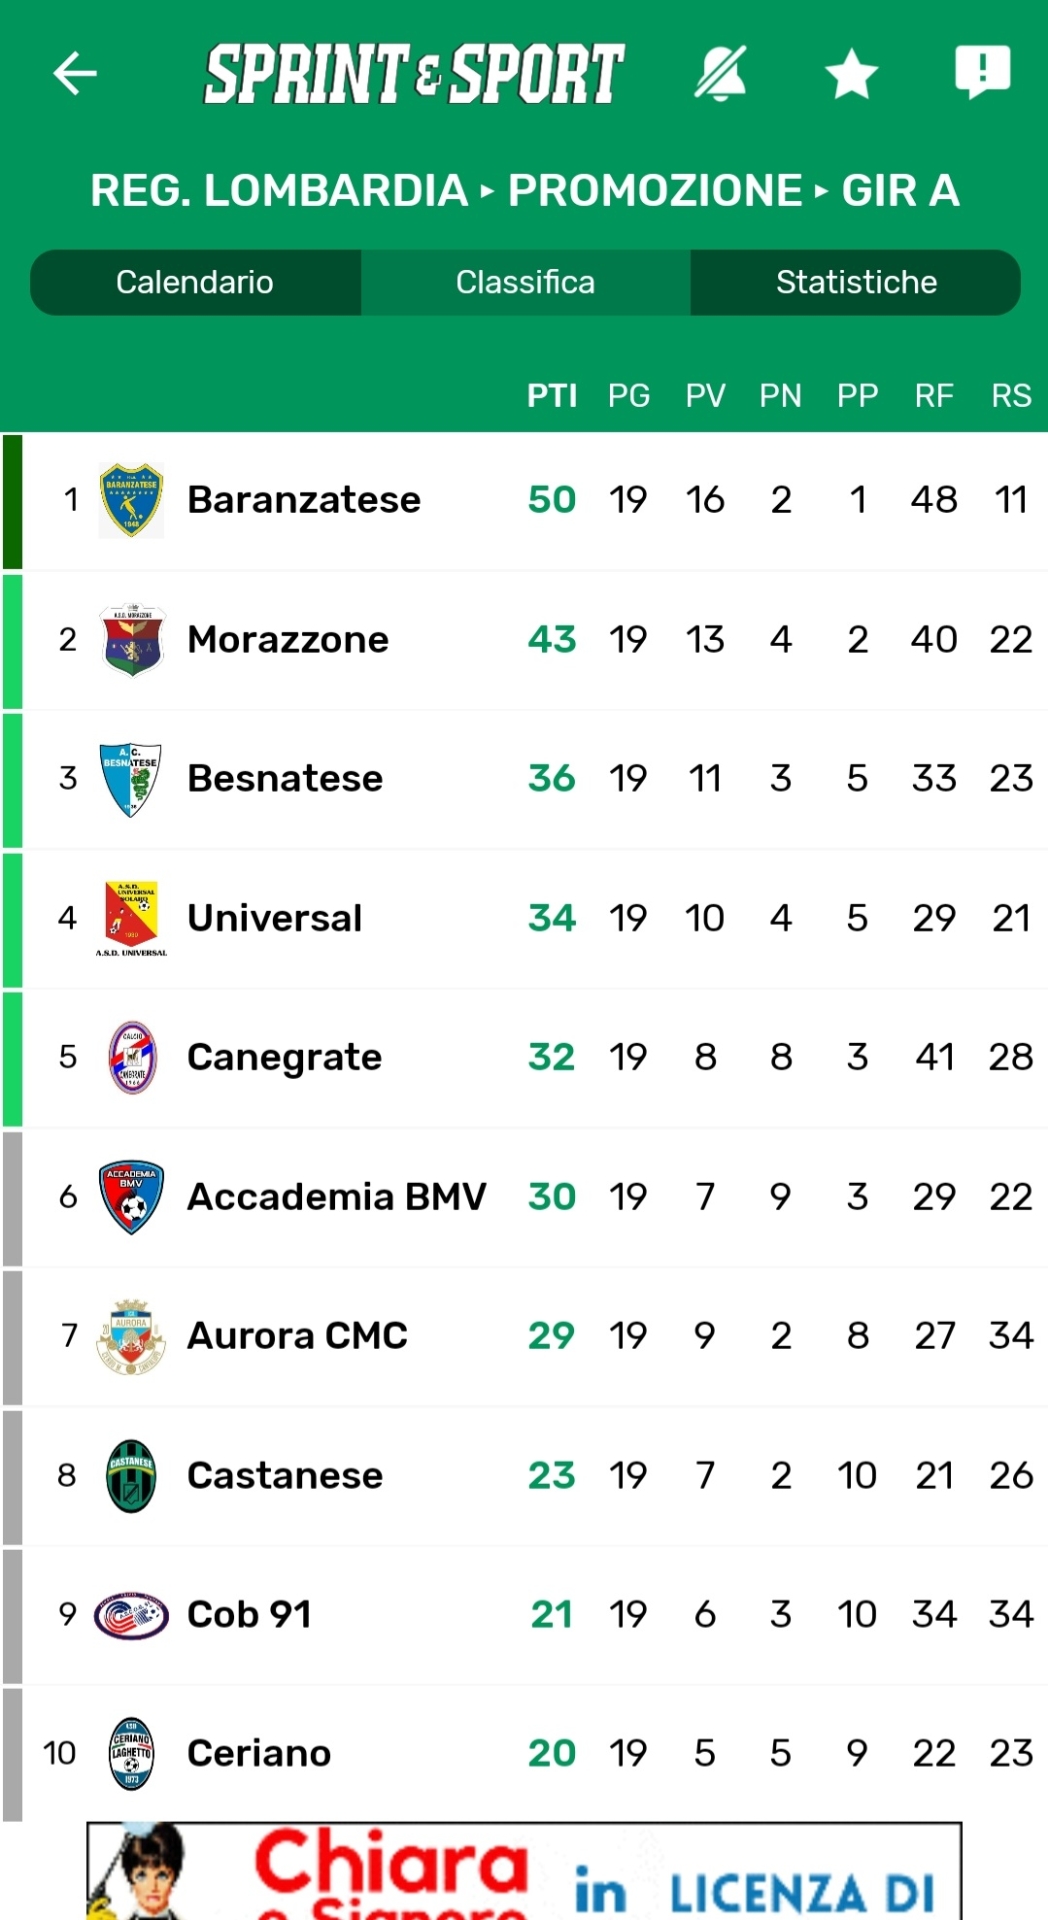Tap the Universal team crest

pos(131,918)
